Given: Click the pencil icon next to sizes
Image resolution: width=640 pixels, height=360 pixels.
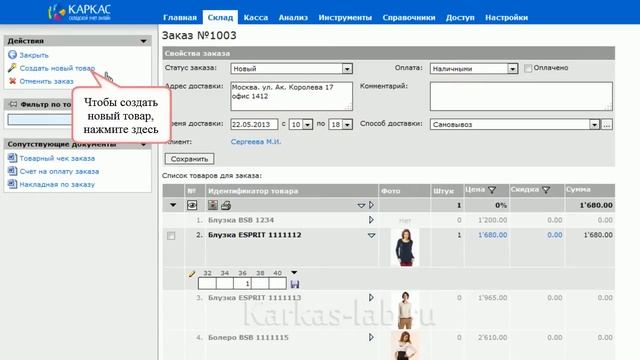Looking at the screenshot, I should point(192,274).
